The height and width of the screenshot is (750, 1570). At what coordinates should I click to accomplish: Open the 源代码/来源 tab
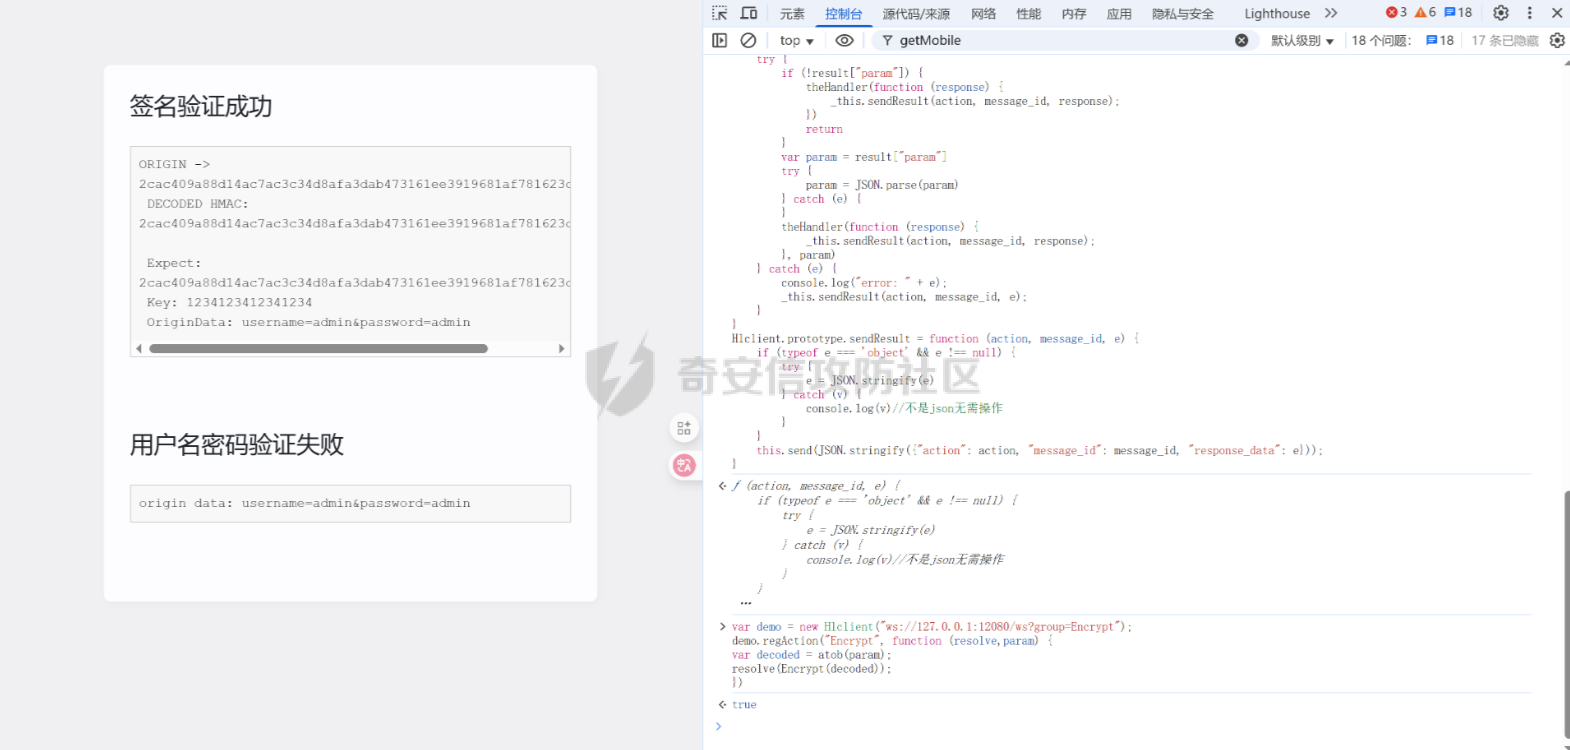click(x=916, y=13)
